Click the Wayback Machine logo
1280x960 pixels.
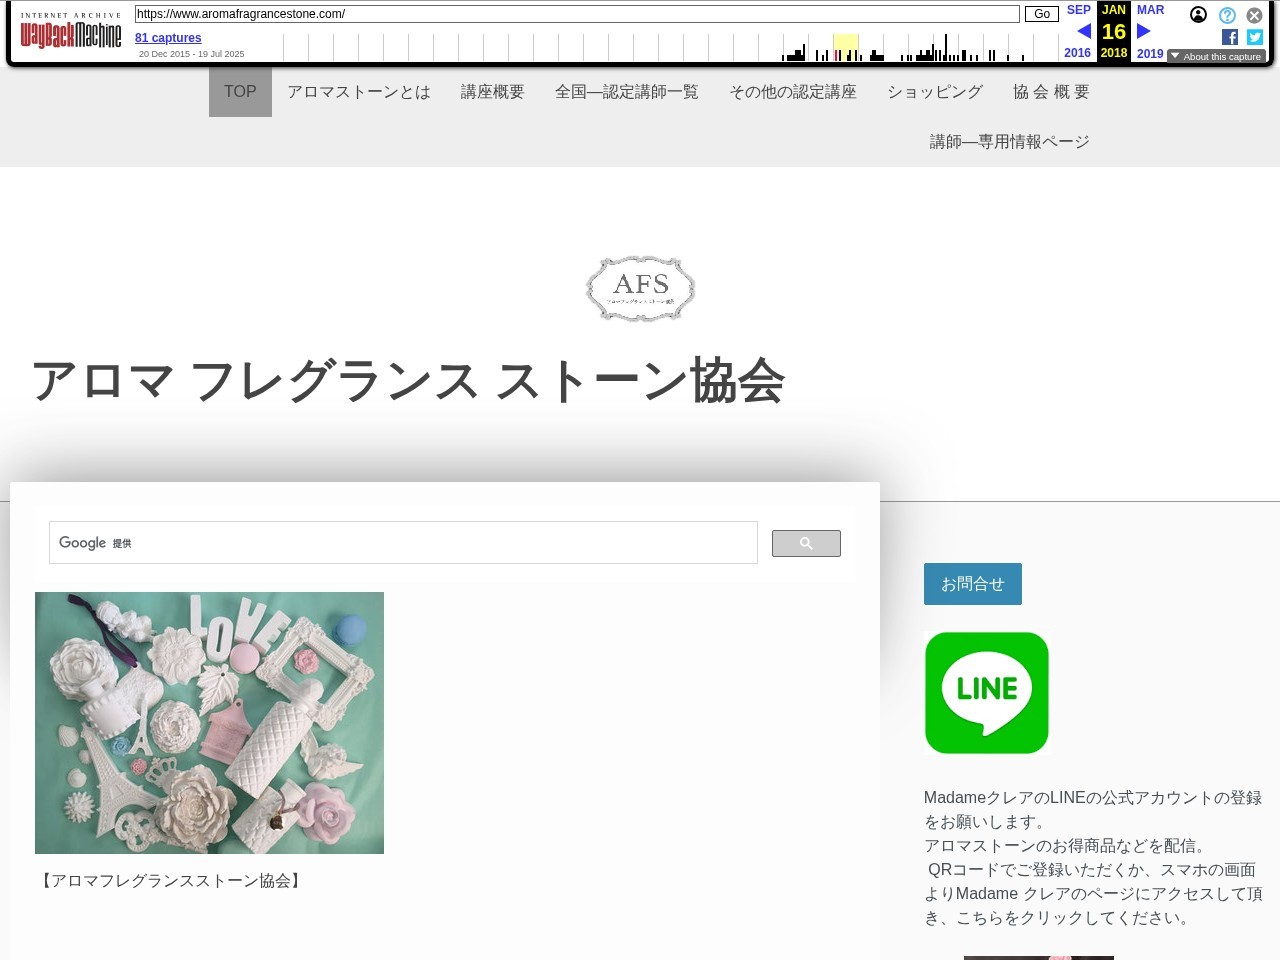71,35
